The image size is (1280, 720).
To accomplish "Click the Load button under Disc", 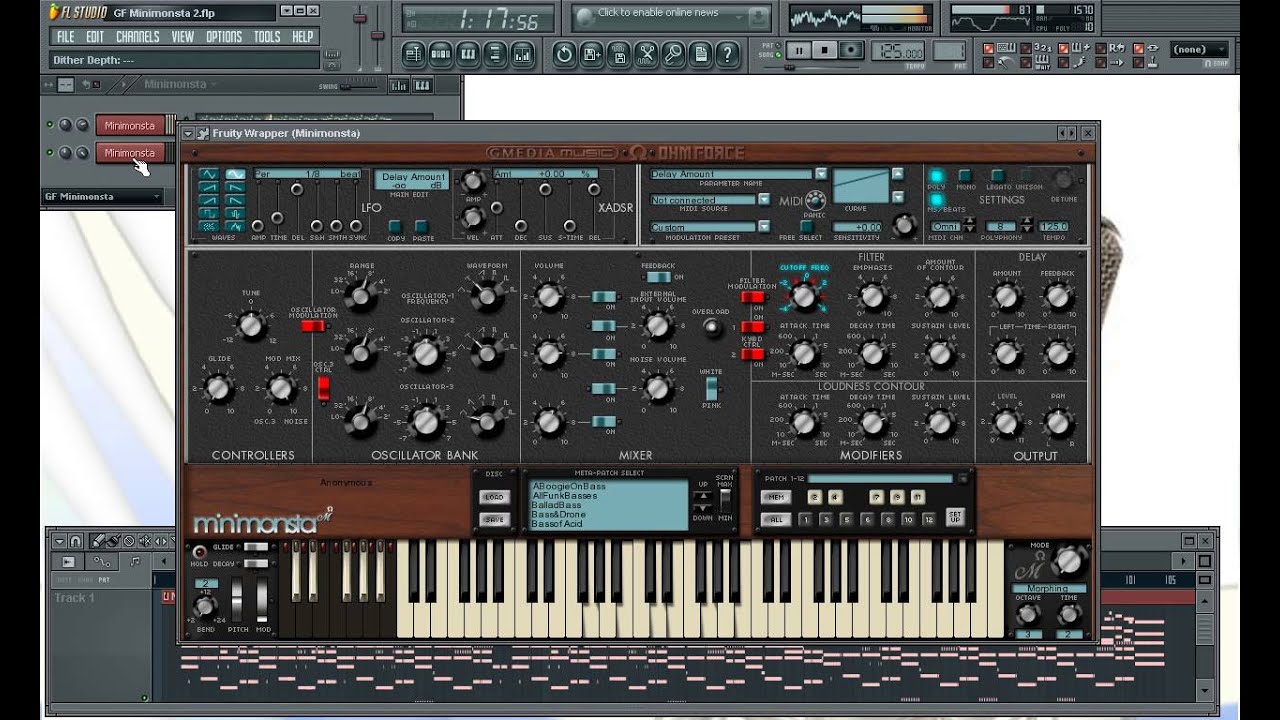I will pyautogui.click(x=494, y=496).
